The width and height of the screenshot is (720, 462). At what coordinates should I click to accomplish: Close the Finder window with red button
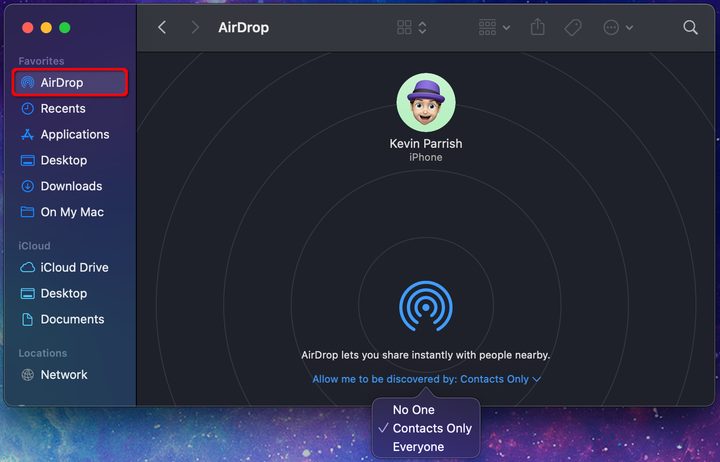28,28
